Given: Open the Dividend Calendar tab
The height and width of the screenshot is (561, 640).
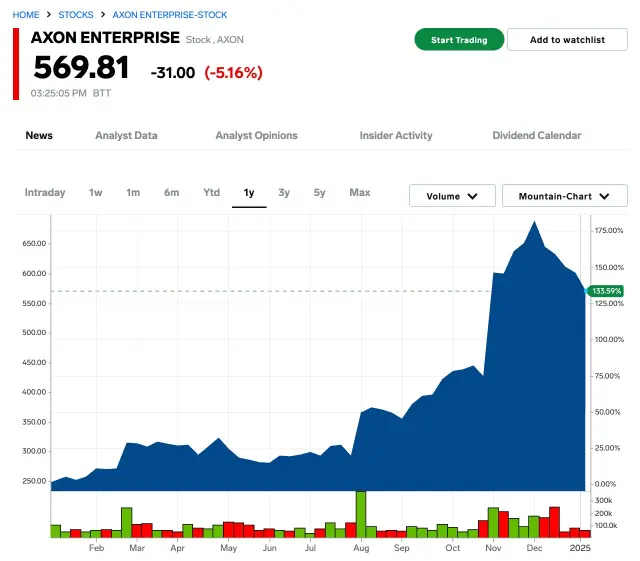Looking at the screenshot, I should (x=536, y=135).
